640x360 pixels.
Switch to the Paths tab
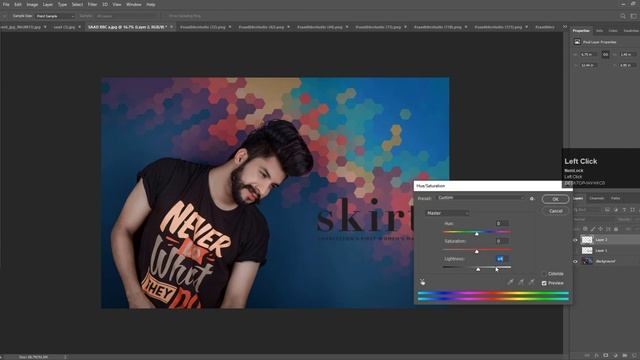click(x=616, y=198)
